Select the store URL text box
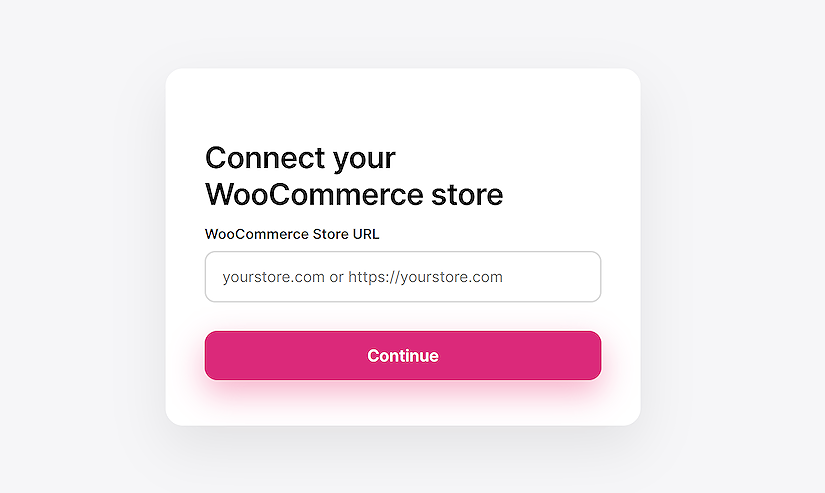The image size is (825, 493). (x=402, y=277)
